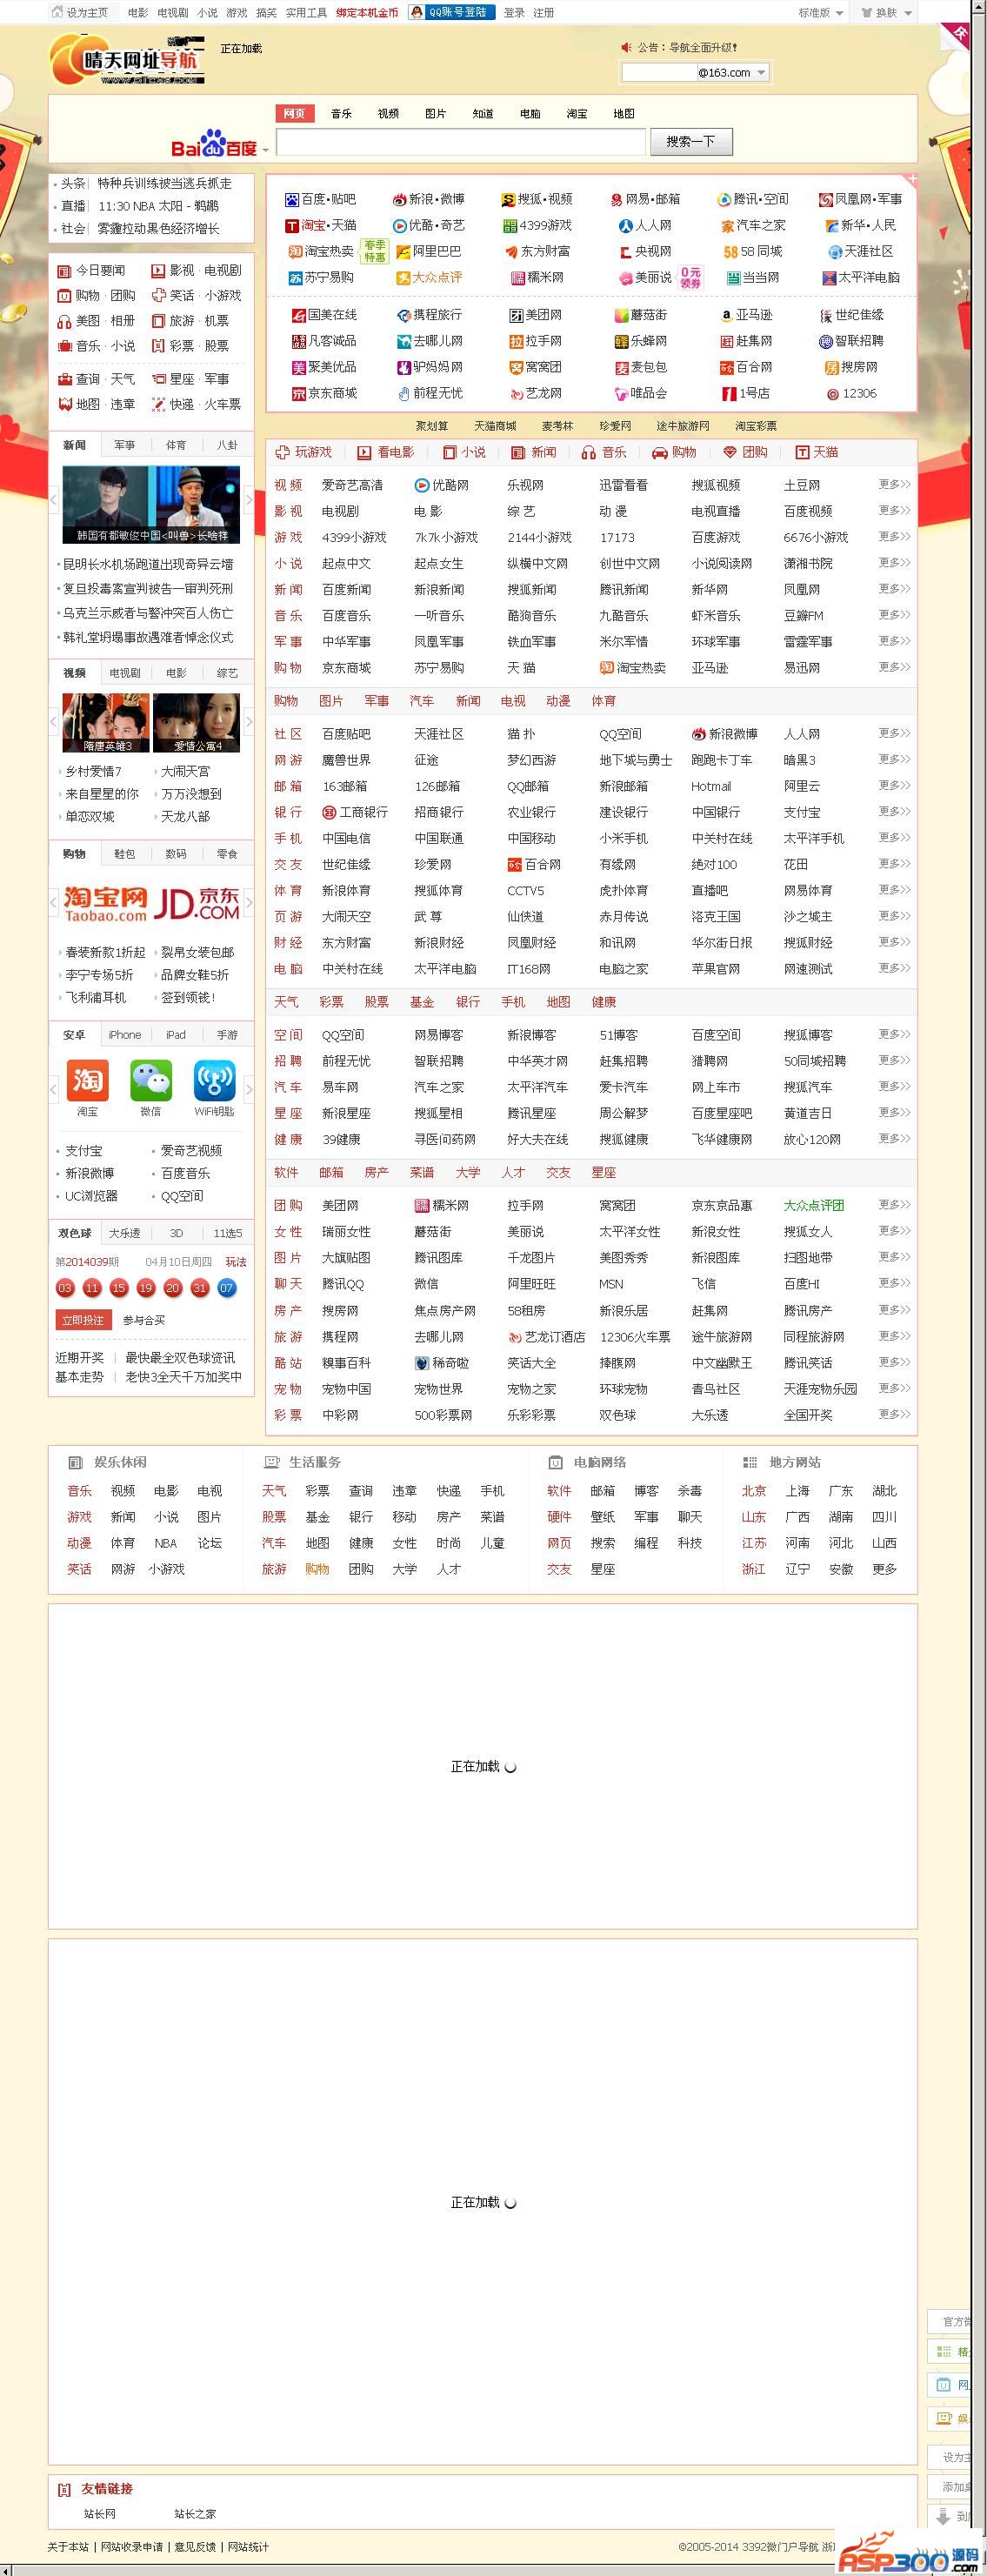Open the JD.COM 京东 logo banner

click(x=196, y=903)
